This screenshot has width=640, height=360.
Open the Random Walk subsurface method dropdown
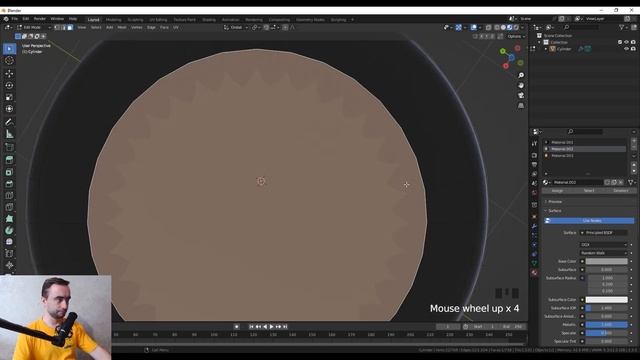pyautogui.click(x=604, y=253)
